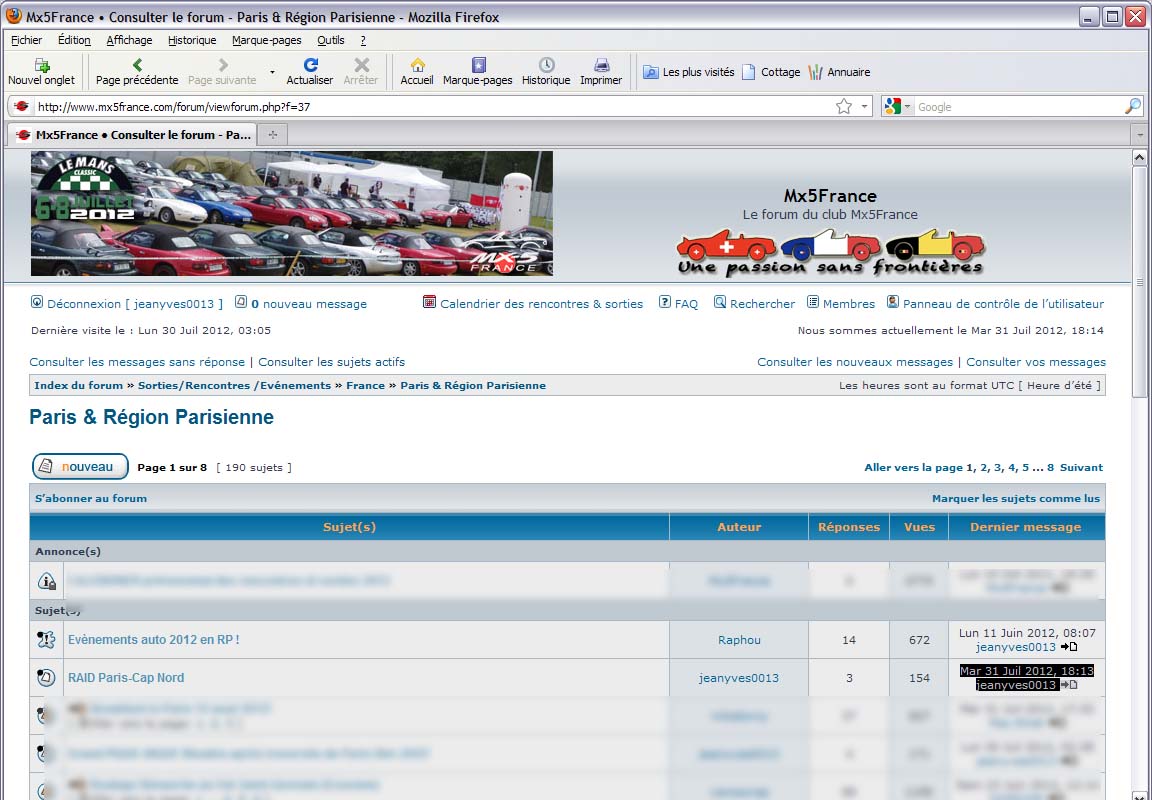Go to last post of RAID Paris-Cap Nord
This screenshot has width=1152, height=800.
1069,685
